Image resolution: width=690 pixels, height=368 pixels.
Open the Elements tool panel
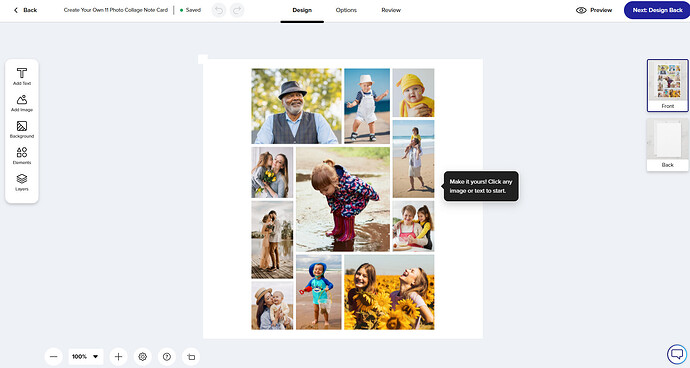(22, 156)
